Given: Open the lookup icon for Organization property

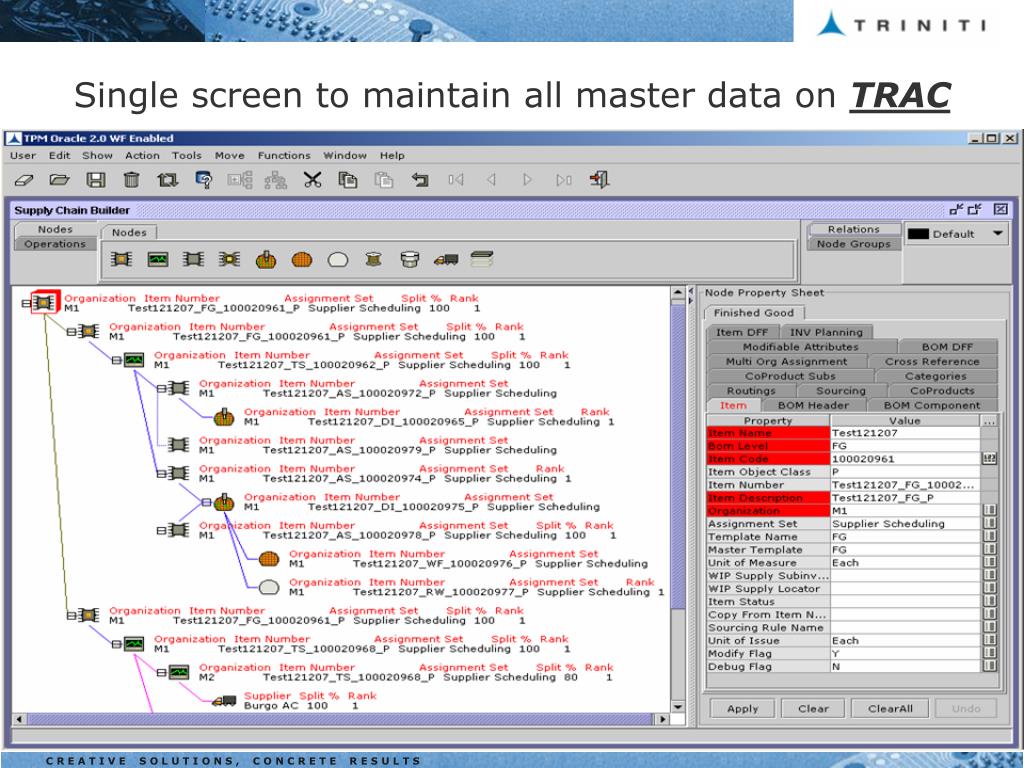Looking at the screenshot, I should [990, 511].
